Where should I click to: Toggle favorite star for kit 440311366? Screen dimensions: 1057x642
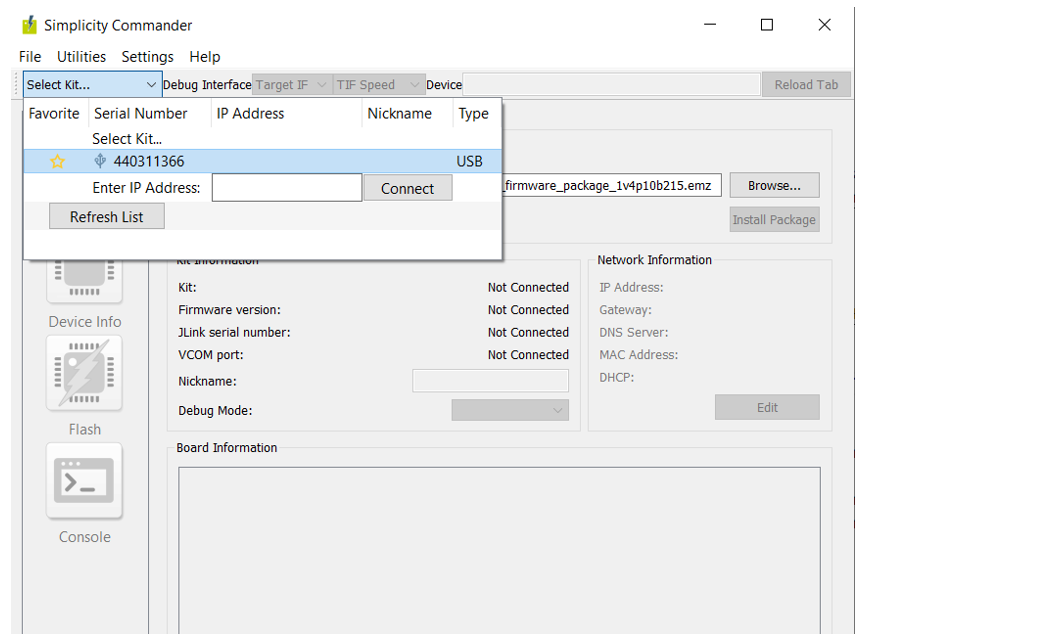57,161
